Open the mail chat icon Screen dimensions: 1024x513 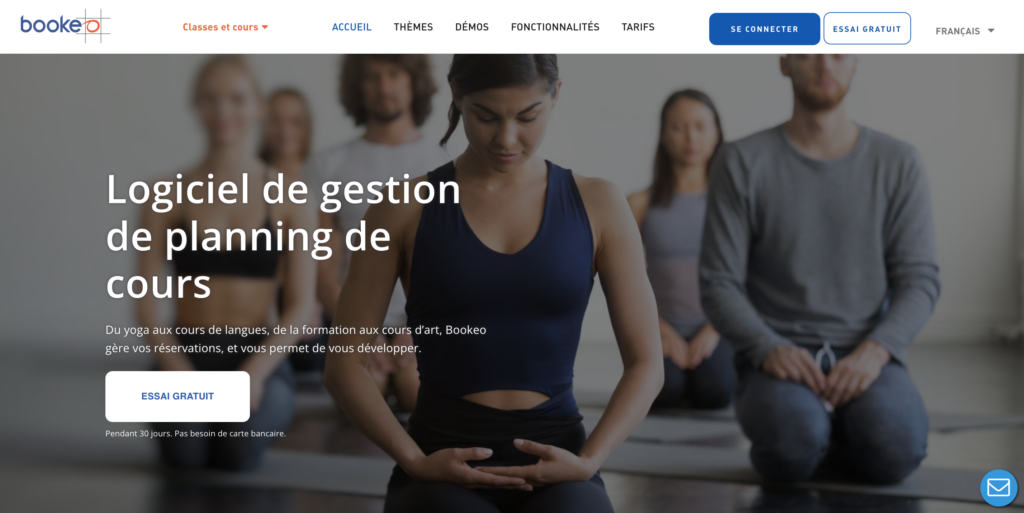(999, 488)
